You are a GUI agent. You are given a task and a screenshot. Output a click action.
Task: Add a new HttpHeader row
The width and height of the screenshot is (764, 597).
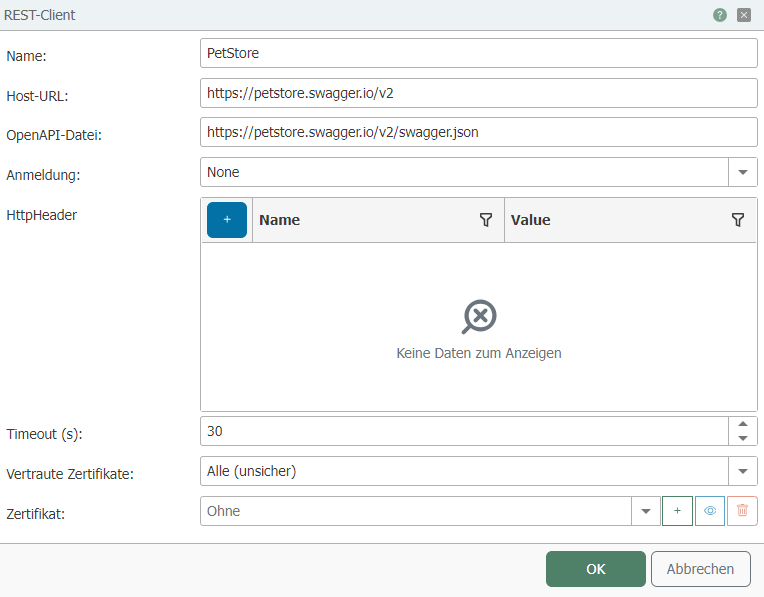click(227, 220)
